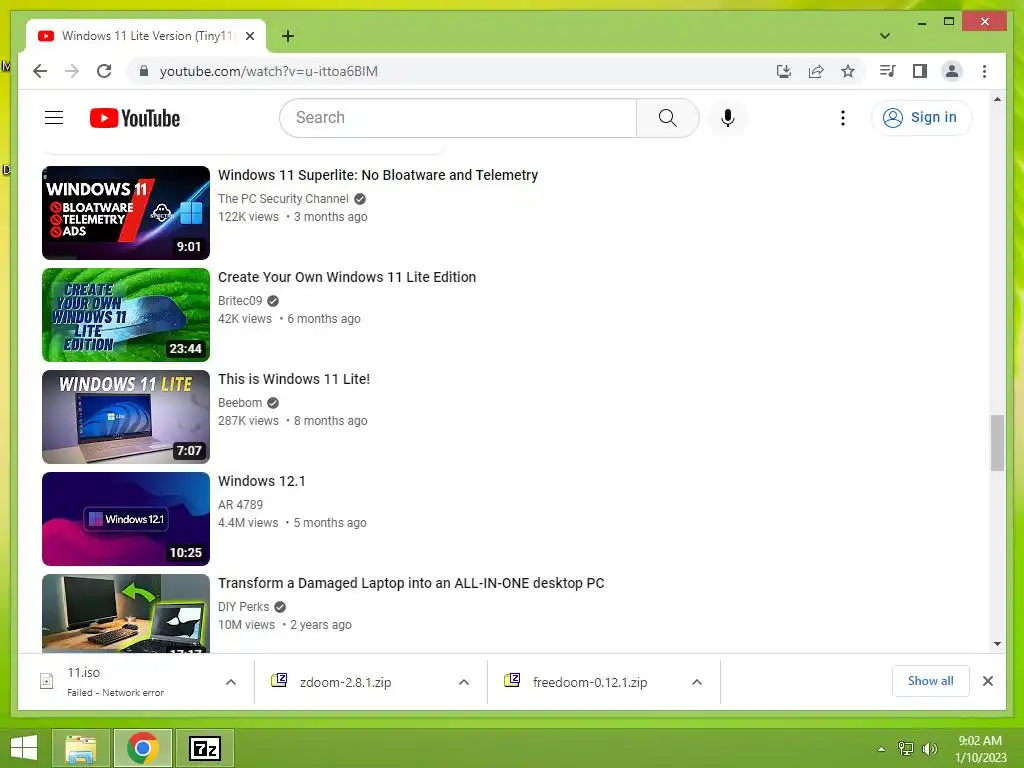The image size is (1024, 768).
Task: Open 7-Zip from taskbar
Action: pyautogui.click(x=205, y=748)
